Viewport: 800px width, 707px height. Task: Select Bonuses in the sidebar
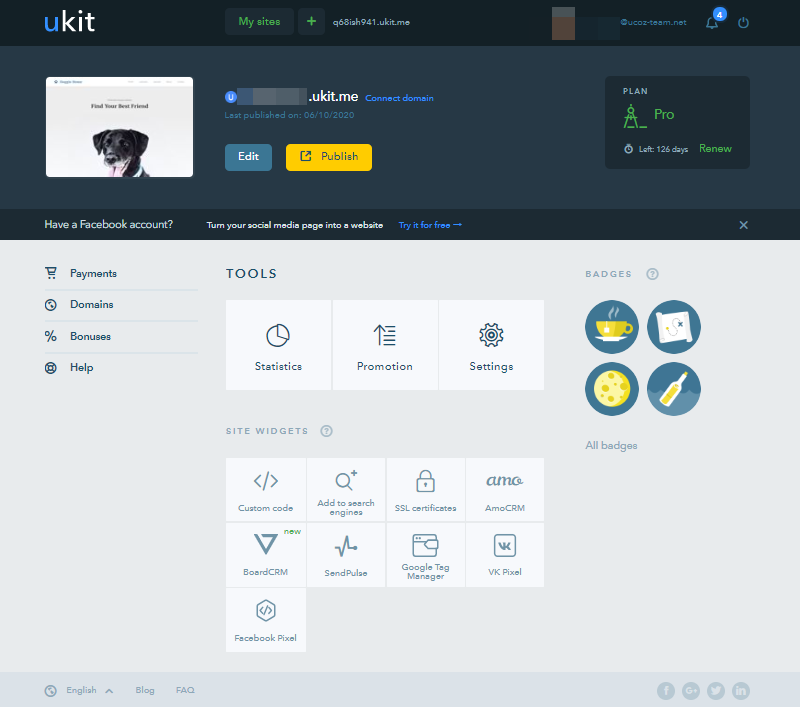point(88,336)
